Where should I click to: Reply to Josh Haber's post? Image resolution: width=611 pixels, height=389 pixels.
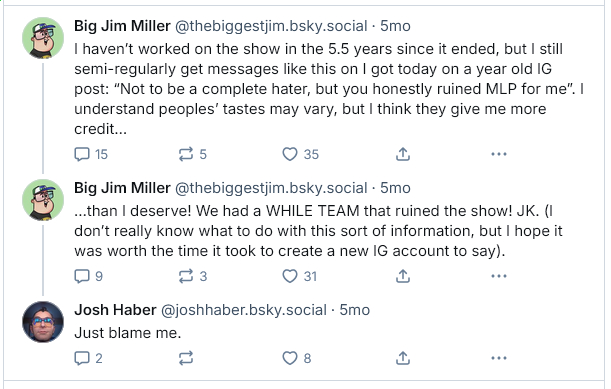pos(88,358)
